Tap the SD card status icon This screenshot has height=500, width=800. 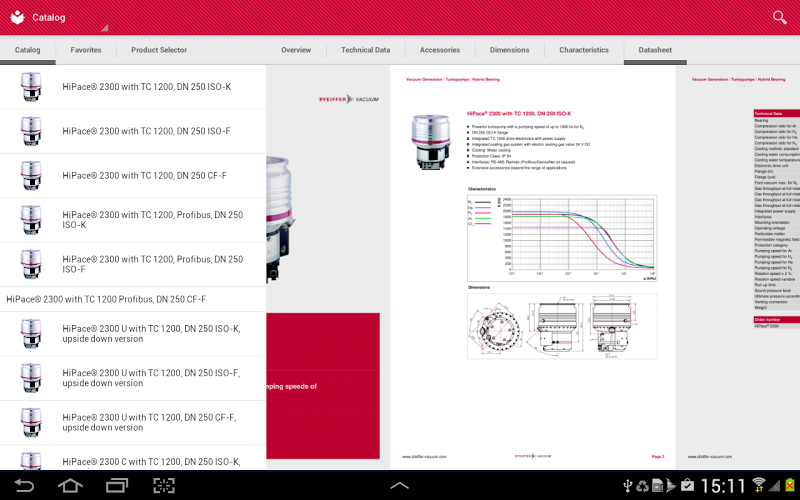click(657, 486)
